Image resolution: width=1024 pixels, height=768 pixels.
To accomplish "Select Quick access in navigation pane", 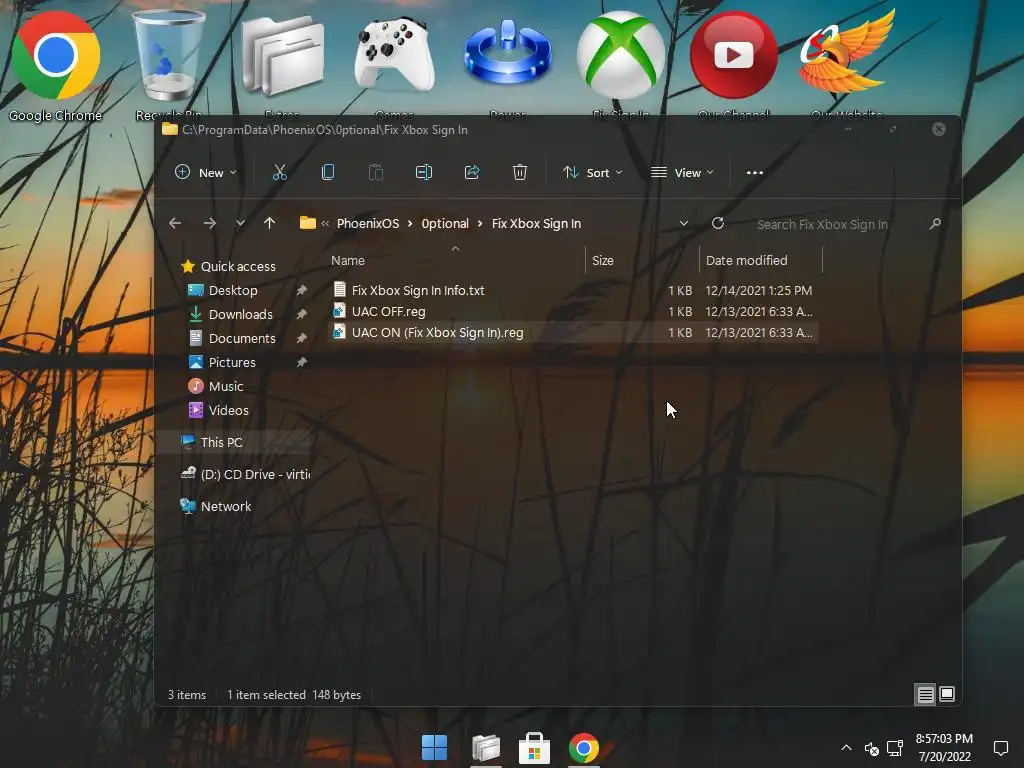I will (x=238, y=266).
